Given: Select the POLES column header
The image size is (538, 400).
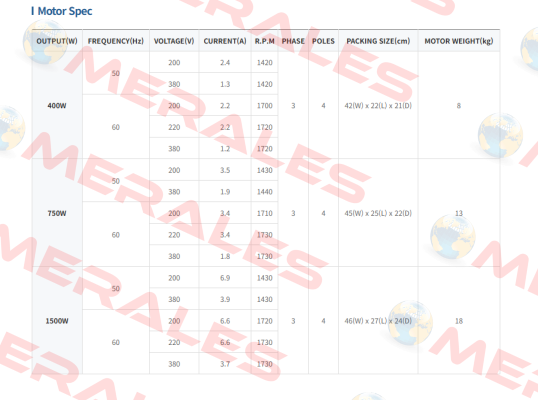Looking at the screenshot, I should click(x=323, y=41).
